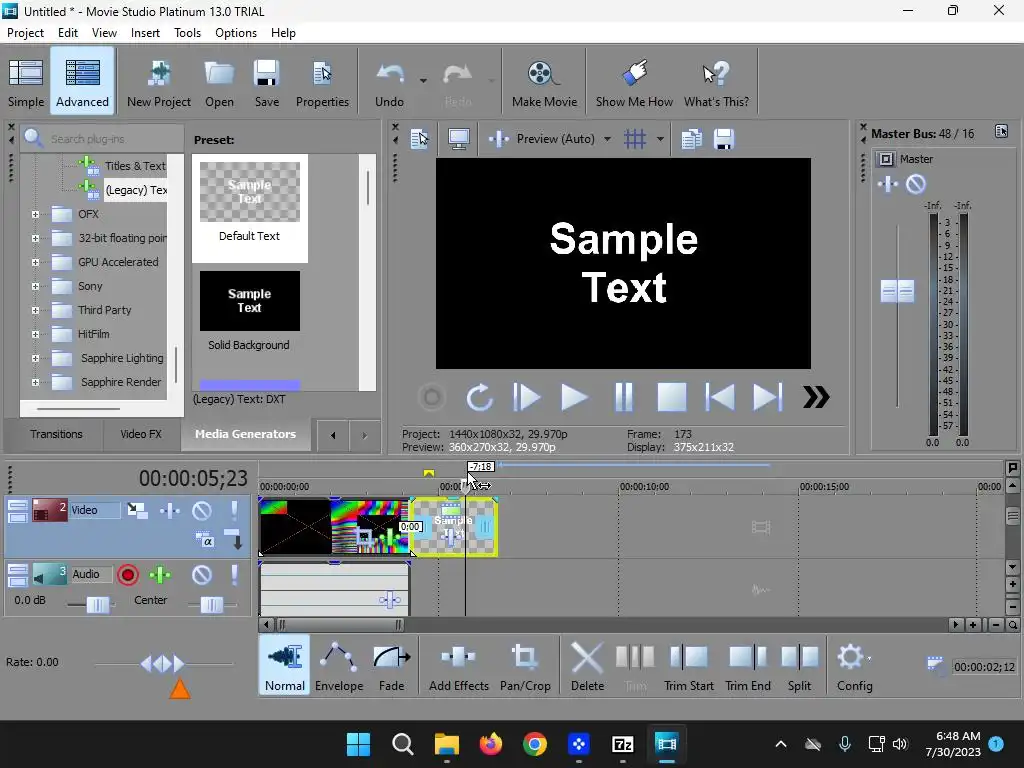Open Video track FX
The width and height of the screenshot is (1024, 768).
click(170, 510)
